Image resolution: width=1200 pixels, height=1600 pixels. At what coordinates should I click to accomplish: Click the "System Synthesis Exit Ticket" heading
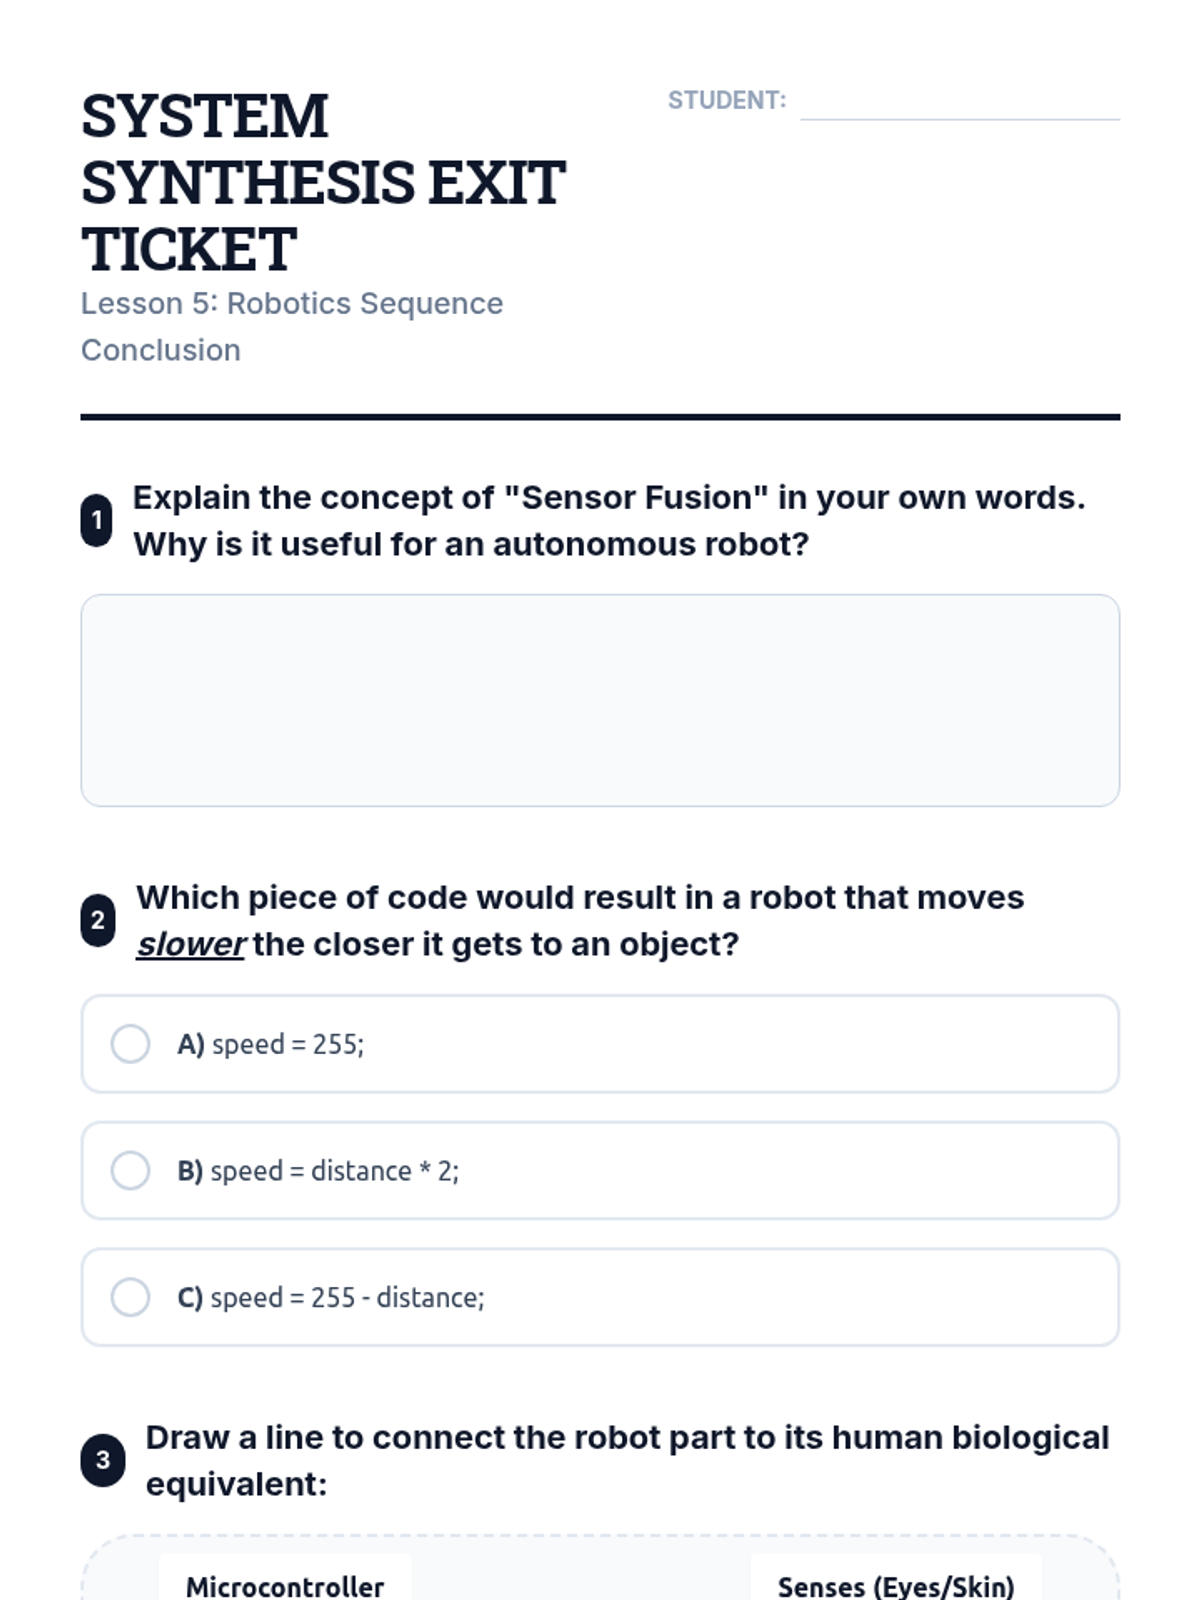pyautogui.click(x=323, y=182)
